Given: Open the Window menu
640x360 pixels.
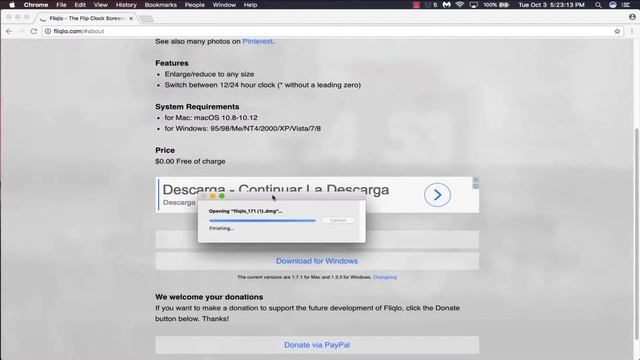Looking at the screenshot, I should (x=224, y=5).
